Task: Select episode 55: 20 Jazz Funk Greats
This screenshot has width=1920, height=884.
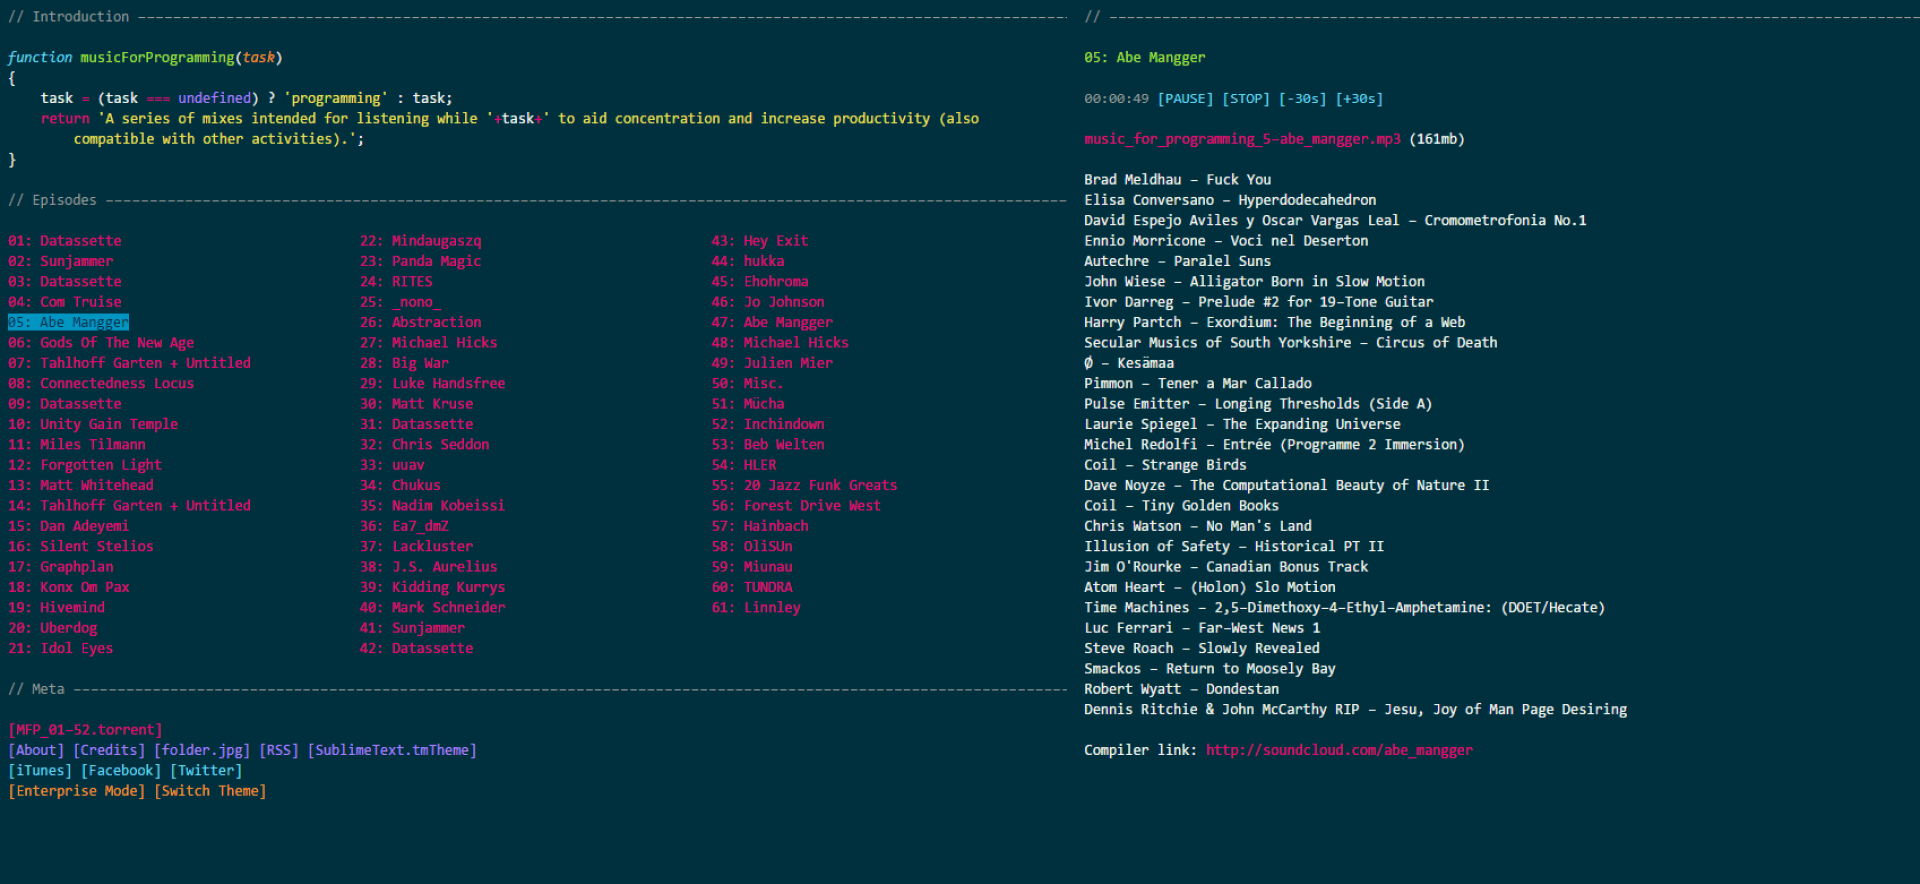Action: tap(804, 486)
